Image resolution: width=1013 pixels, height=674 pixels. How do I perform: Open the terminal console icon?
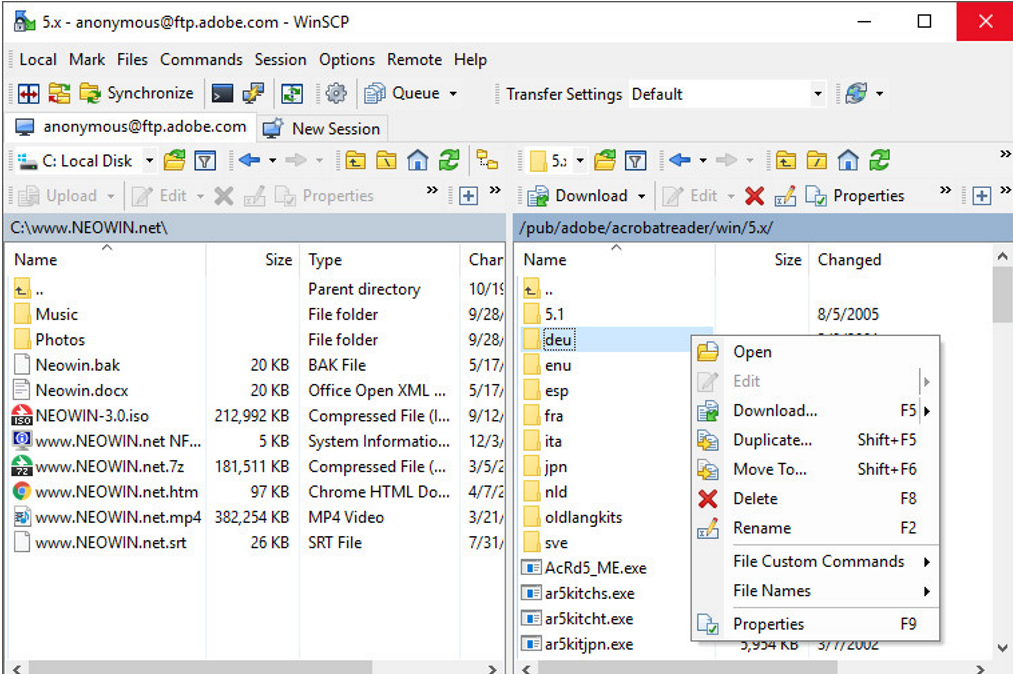click(222, 94)
